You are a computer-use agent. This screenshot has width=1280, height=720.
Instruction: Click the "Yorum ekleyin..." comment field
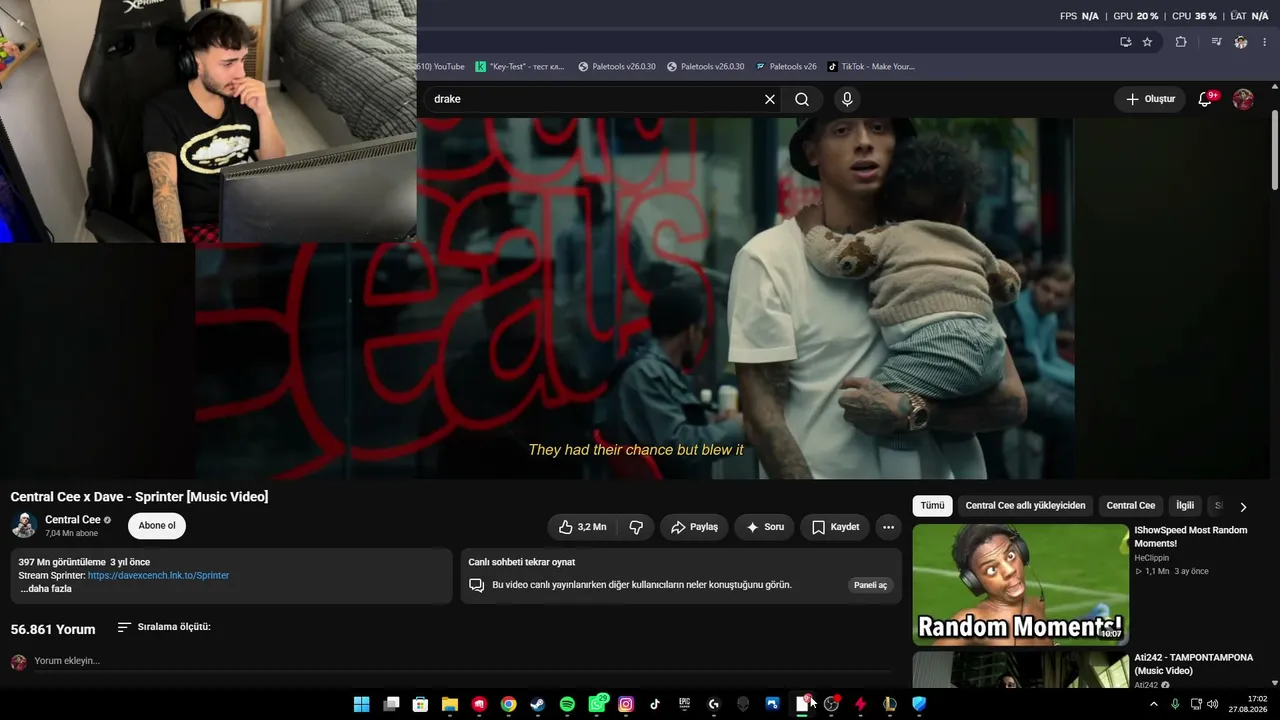460,661
